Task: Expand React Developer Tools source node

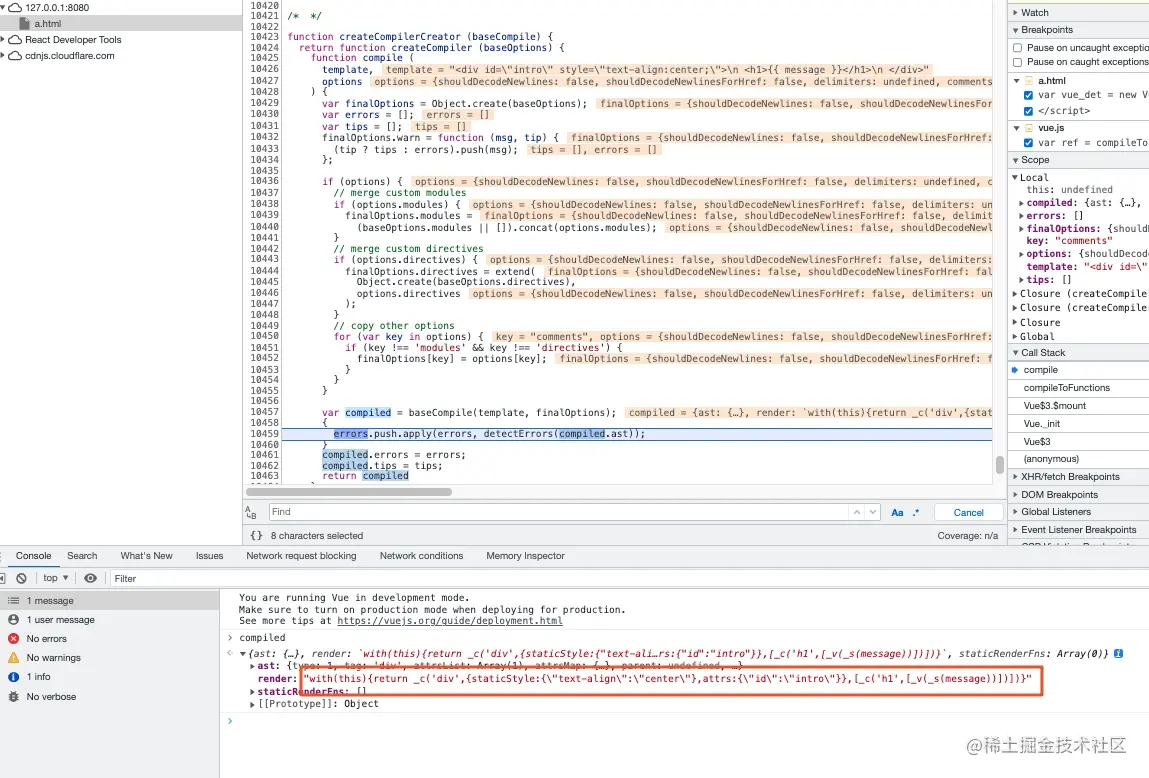Action: tap(3, 40)
